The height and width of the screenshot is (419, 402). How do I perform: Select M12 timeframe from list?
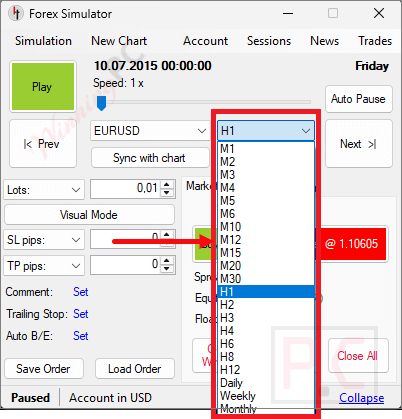266,240
